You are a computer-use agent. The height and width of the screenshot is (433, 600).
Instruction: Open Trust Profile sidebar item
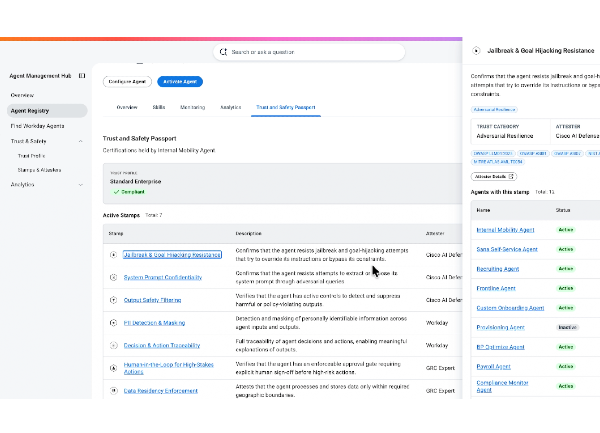[x=31, y=156]
